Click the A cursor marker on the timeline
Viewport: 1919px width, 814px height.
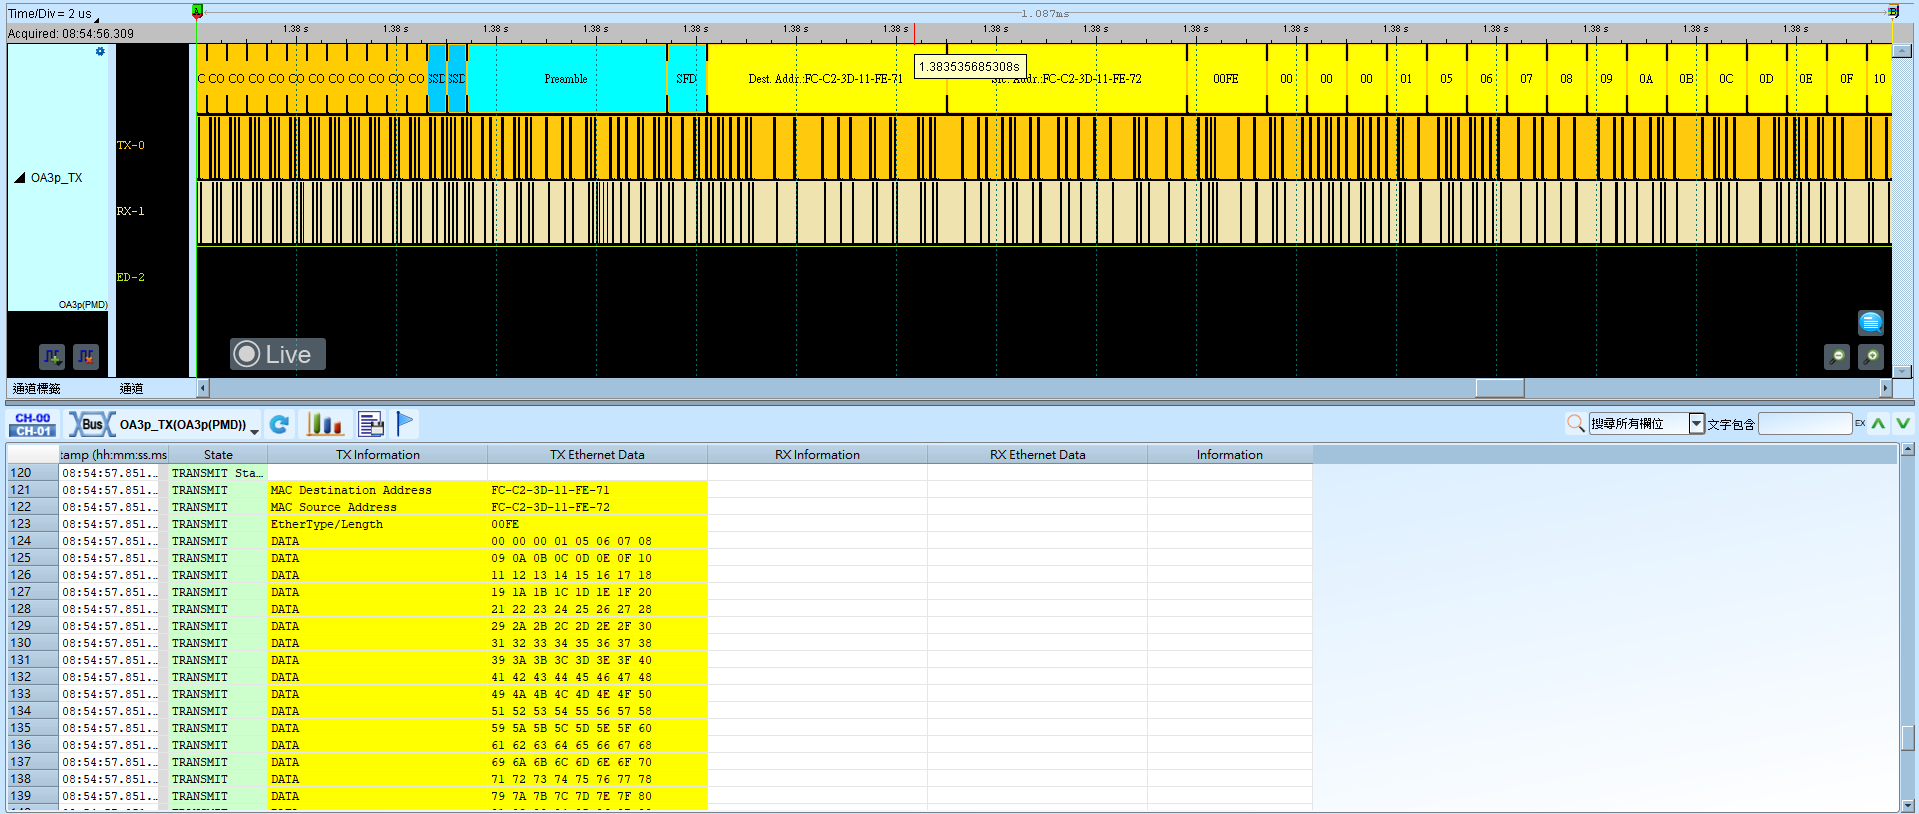click(x=197, y=12)
